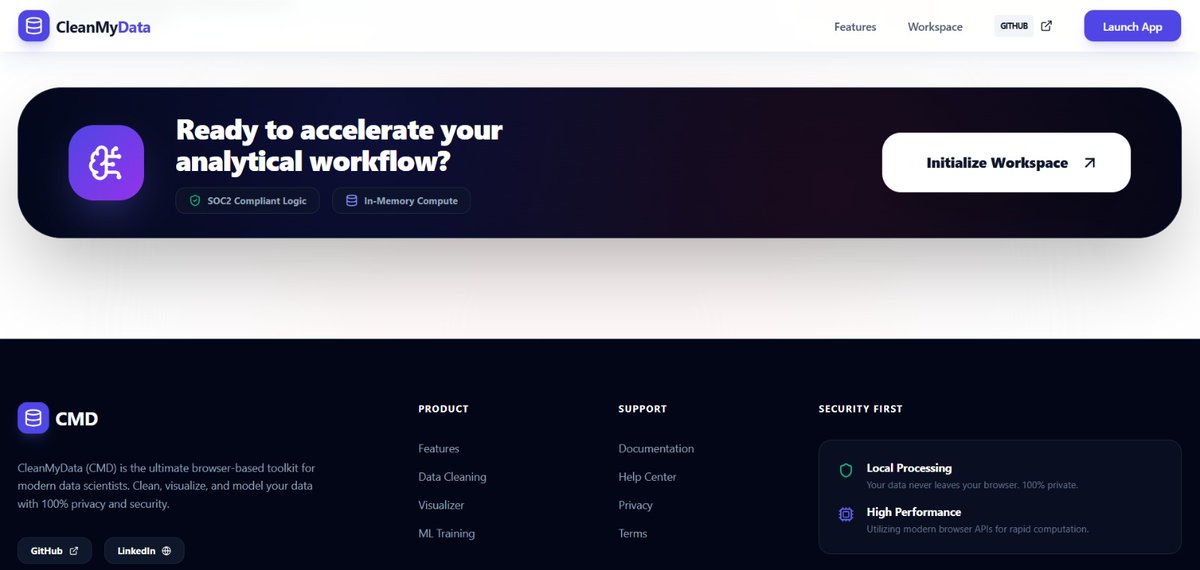Viewport: 1200px width, 570px height.
Task: Click 'Utilizing modern browser APIs' description text
Action: [977, 529]
